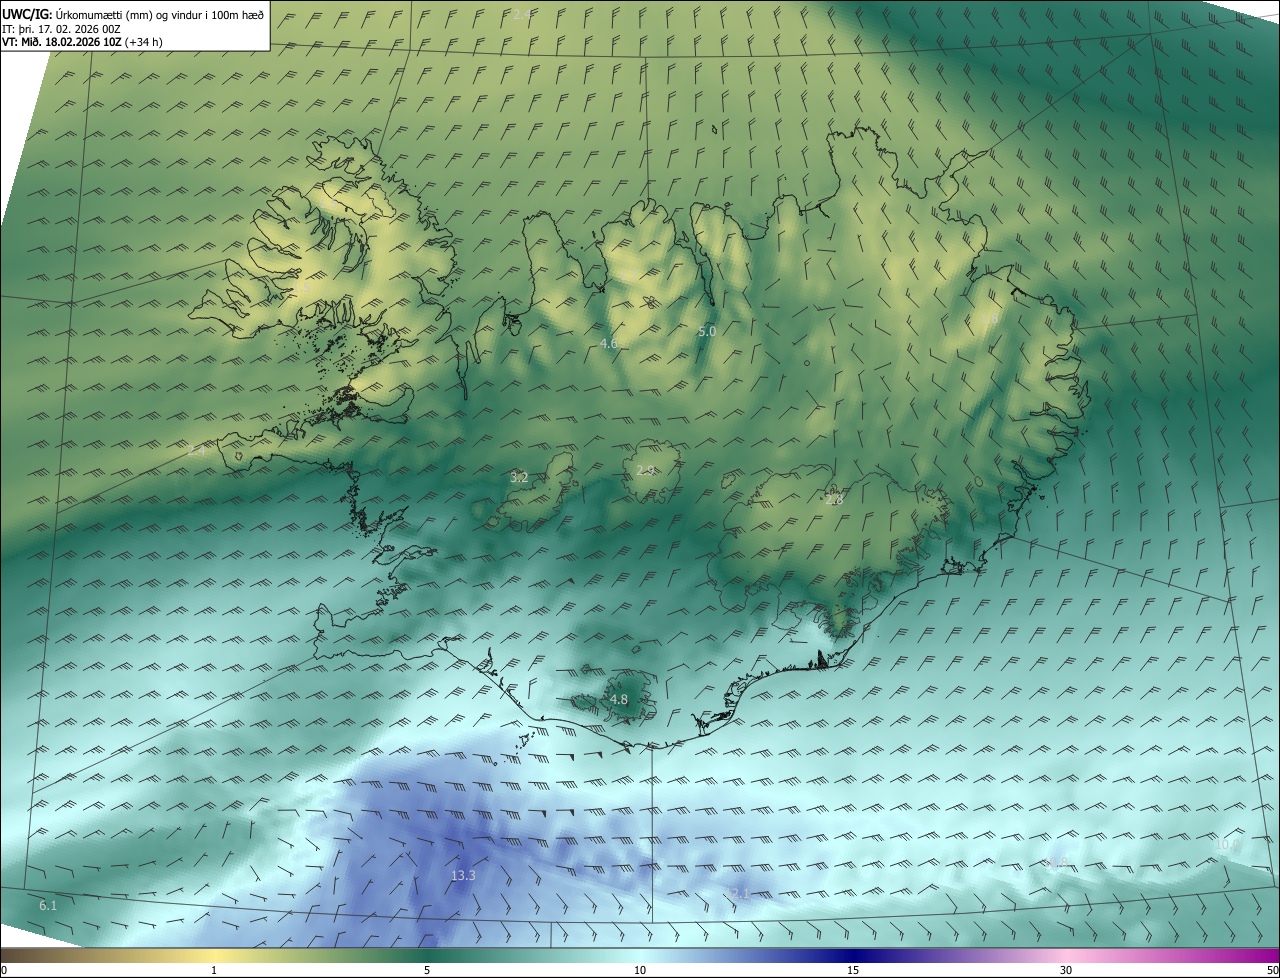The height and width of the screenshot is (978, 1280).
Task: Click the 2.8 value on the map
Action: click(x=835, y=499)
